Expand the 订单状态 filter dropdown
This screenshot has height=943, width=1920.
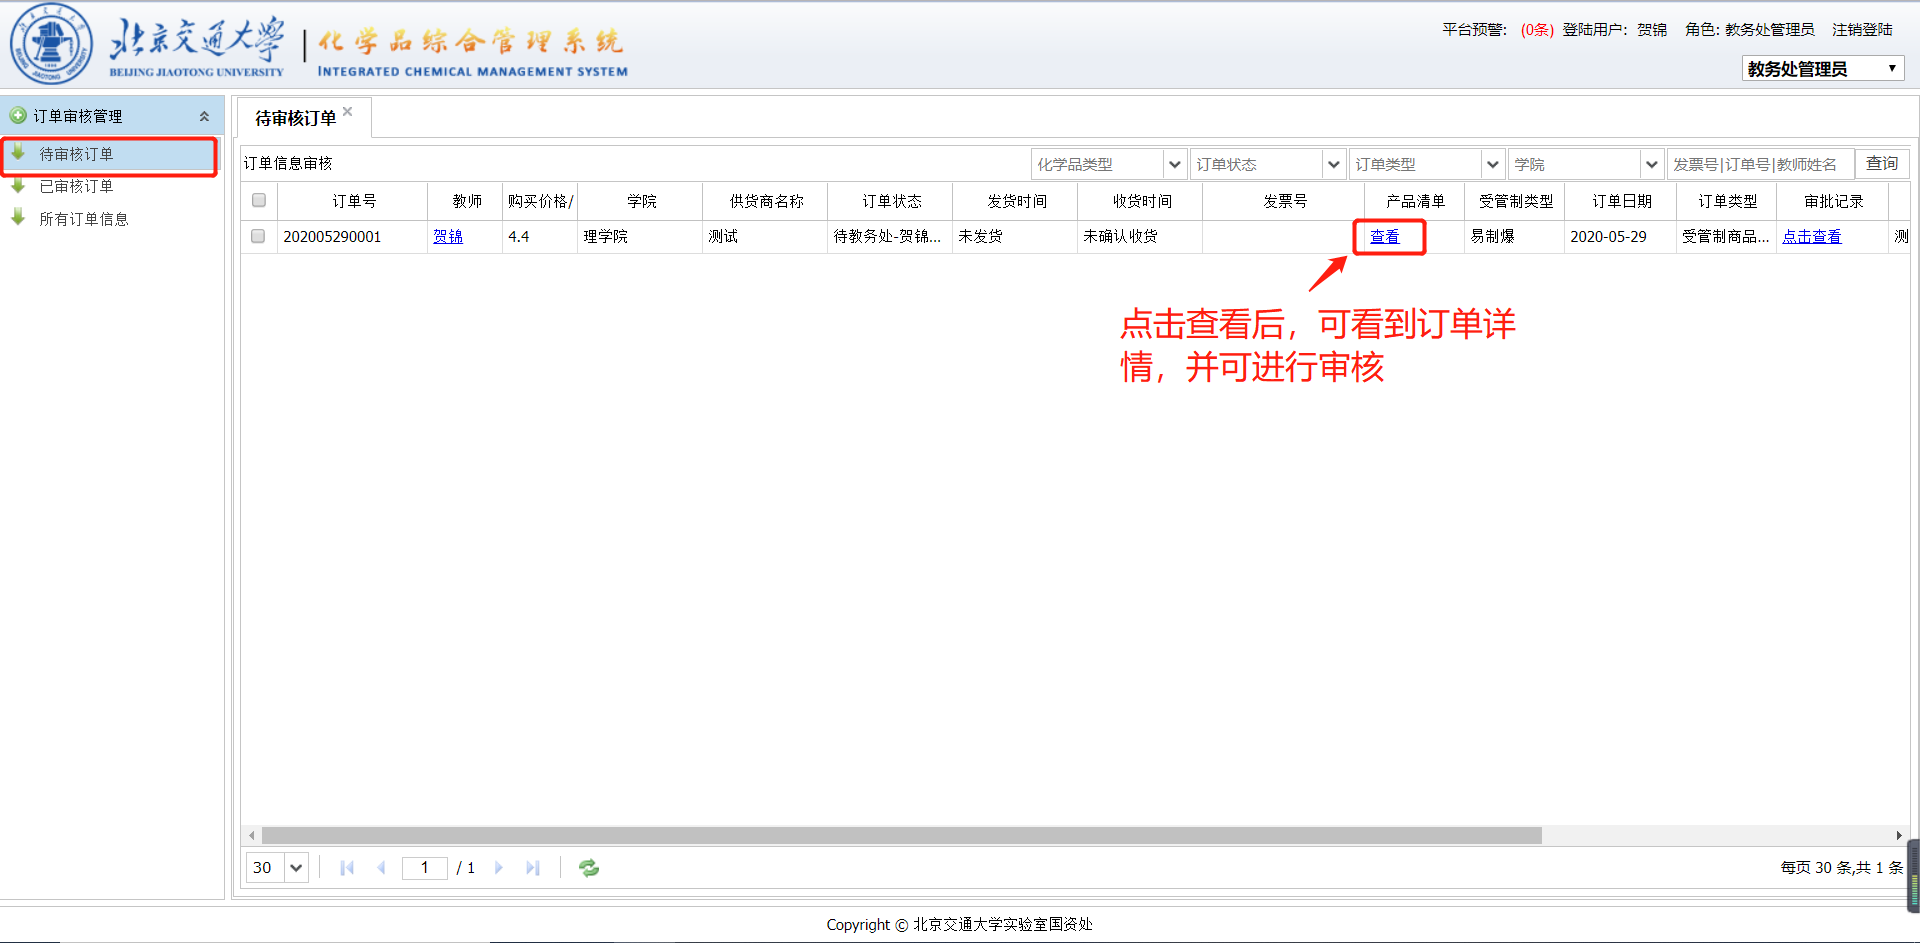(1333, 164)
